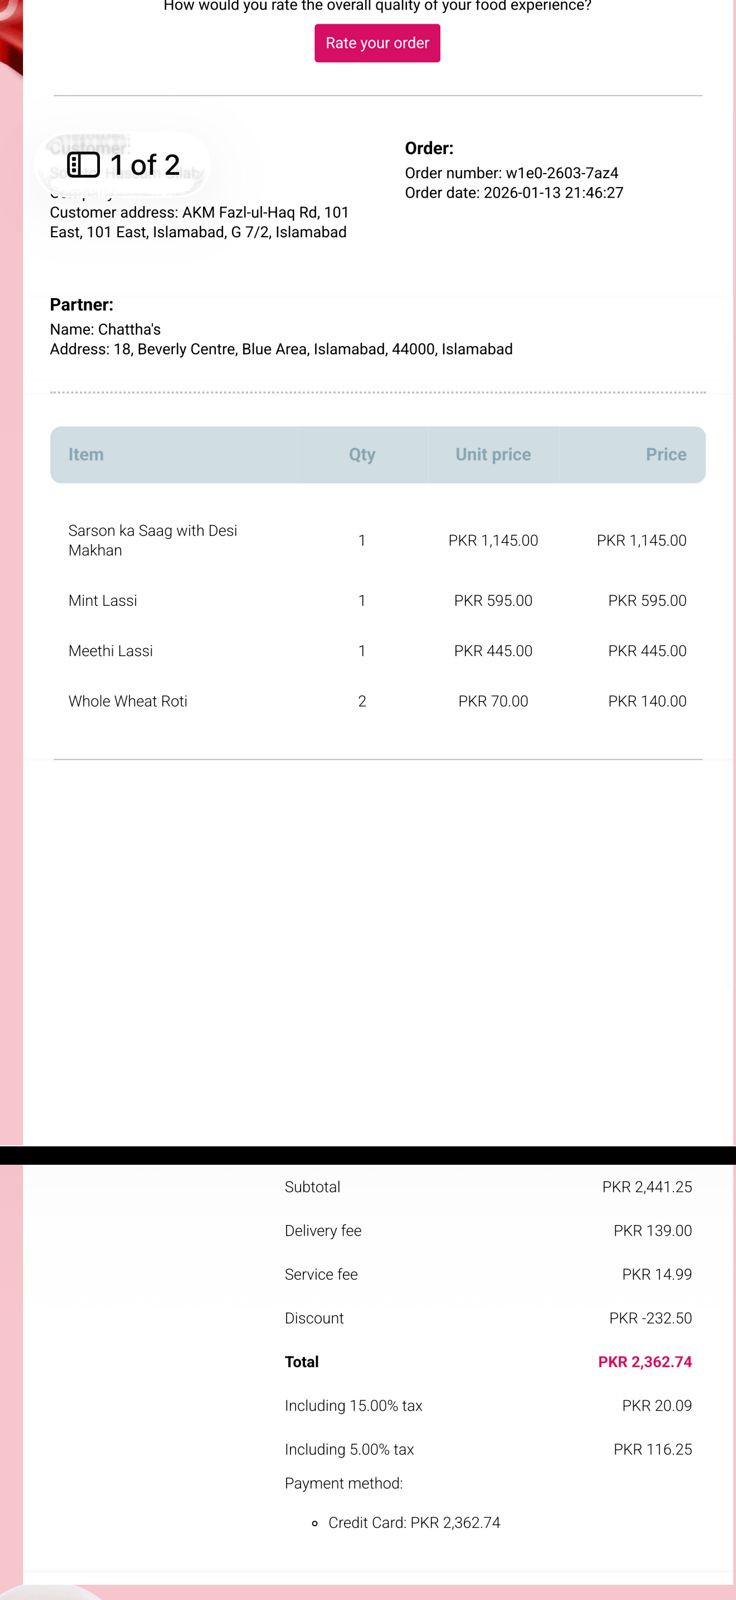Click the Rate your order button
Image resolution: width=736 pixels, height=1600 pixels.
click(377, 43)
